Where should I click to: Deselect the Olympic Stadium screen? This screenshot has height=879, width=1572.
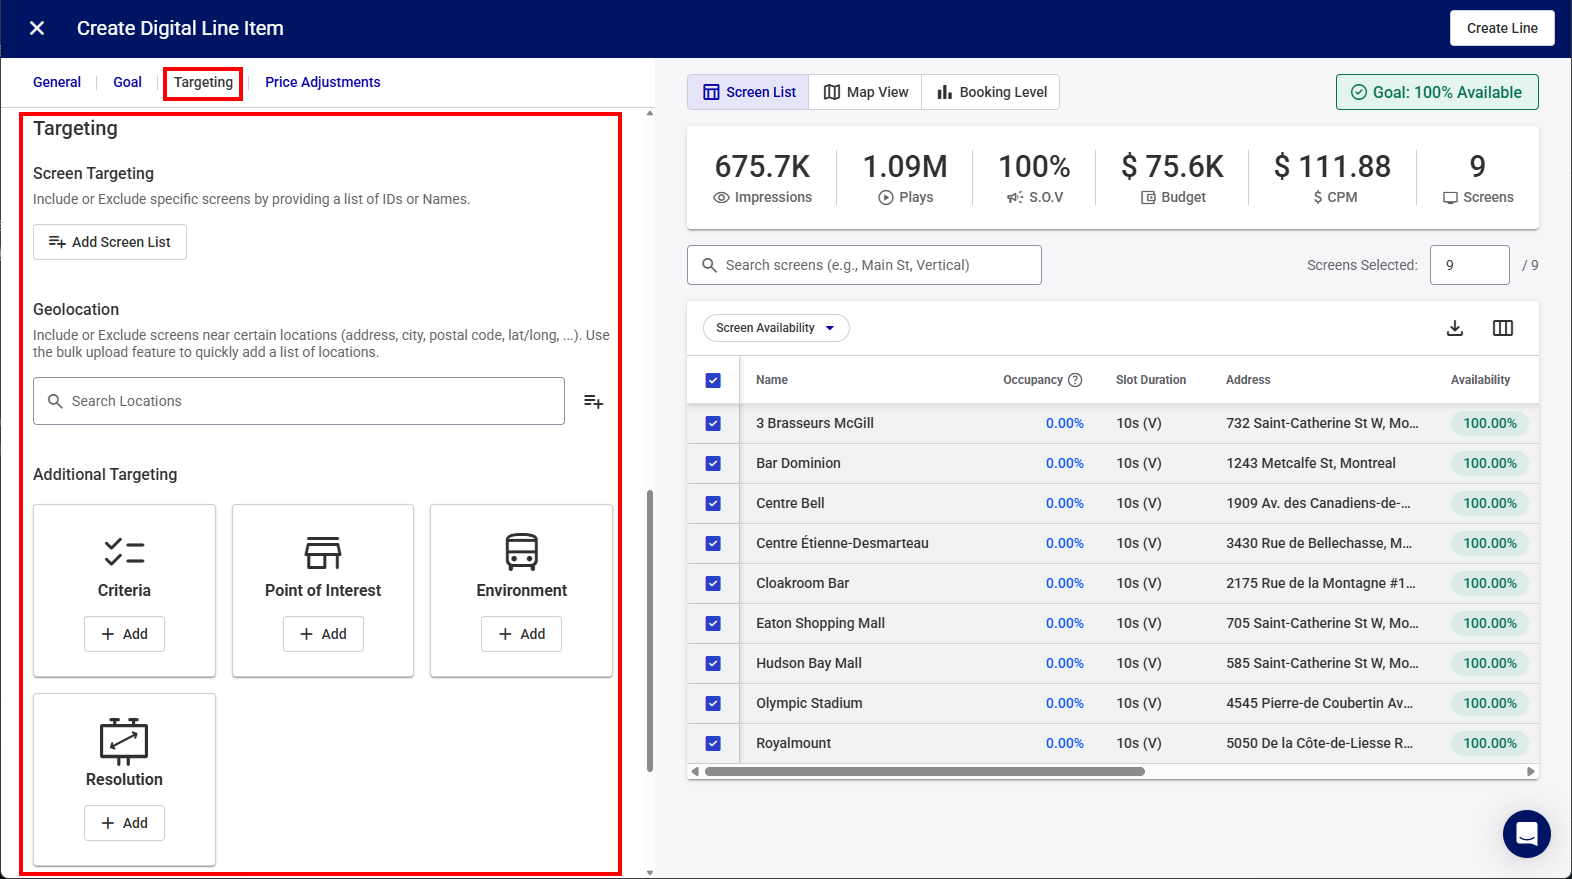click(713, 703)
